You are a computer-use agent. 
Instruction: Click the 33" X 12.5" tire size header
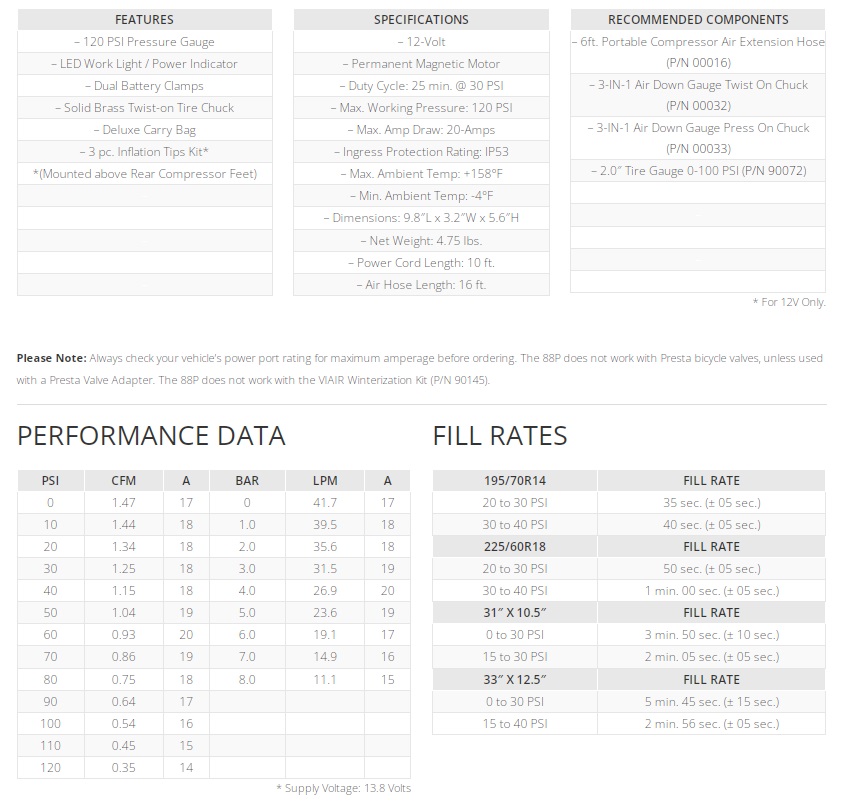click(x=515, y=679)
